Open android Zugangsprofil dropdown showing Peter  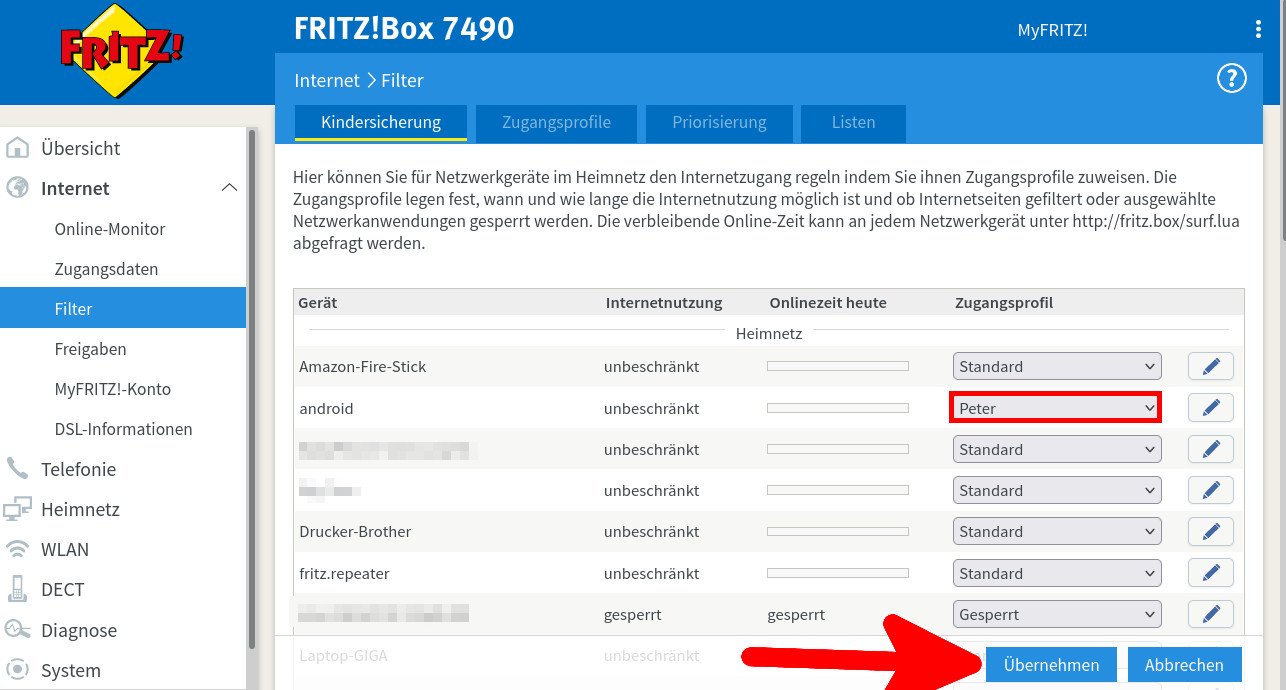tap(1056, 408)
